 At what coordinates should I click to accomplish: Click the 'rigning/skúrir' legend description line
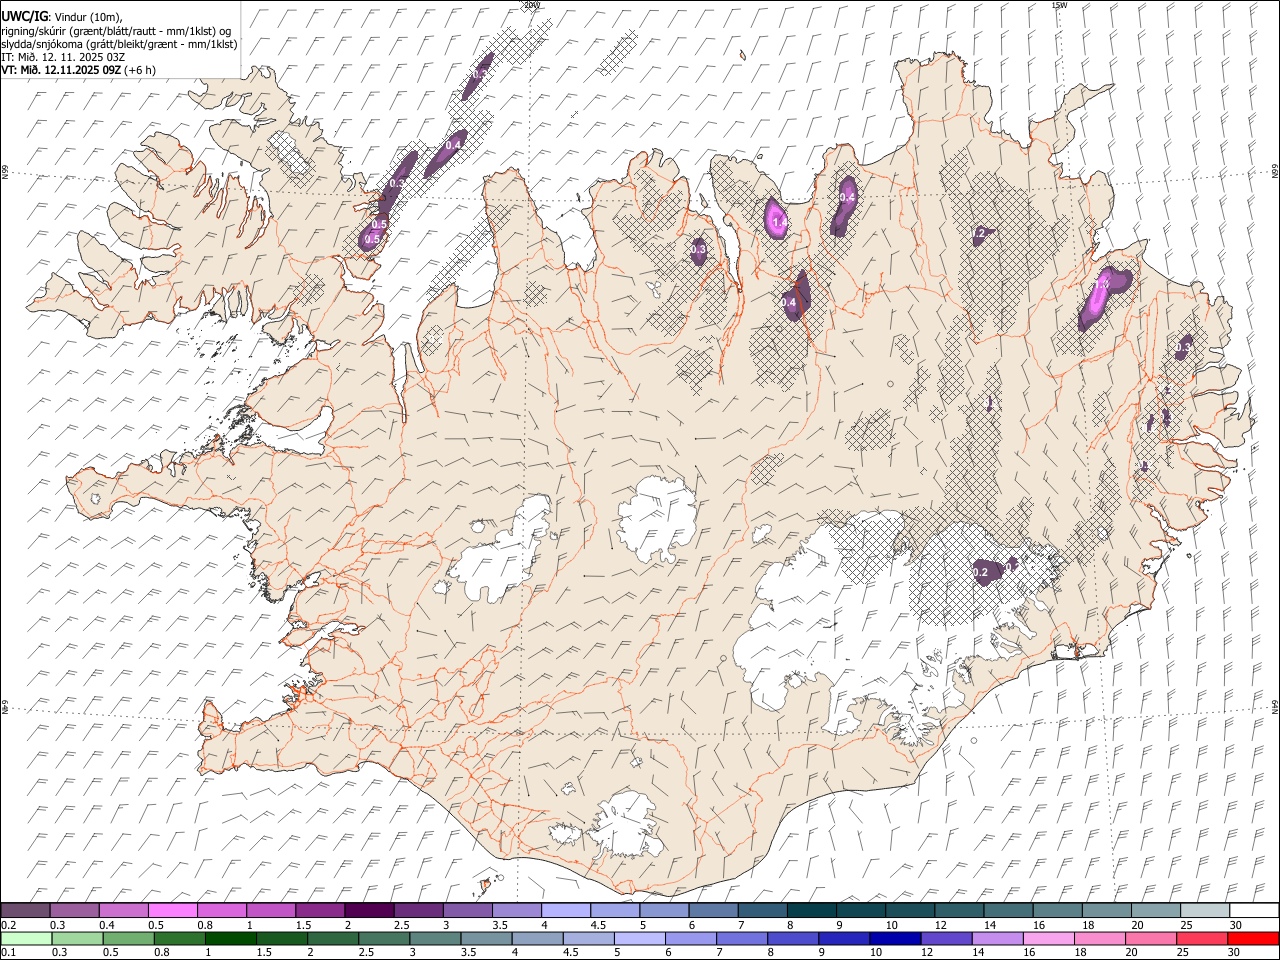pyautogui.click(x=116, y=30)
